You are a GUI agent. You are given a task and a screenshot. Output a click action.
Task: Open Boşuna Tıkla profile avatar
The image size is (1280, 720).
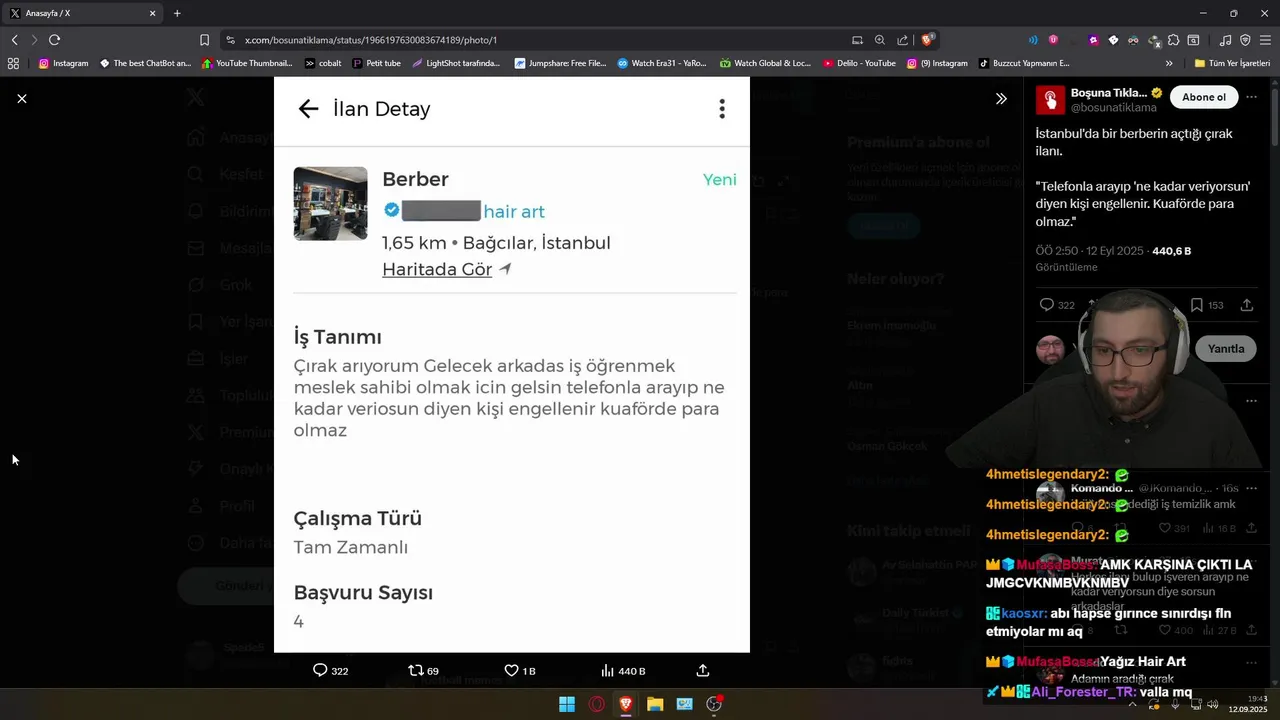(1049, 100)
